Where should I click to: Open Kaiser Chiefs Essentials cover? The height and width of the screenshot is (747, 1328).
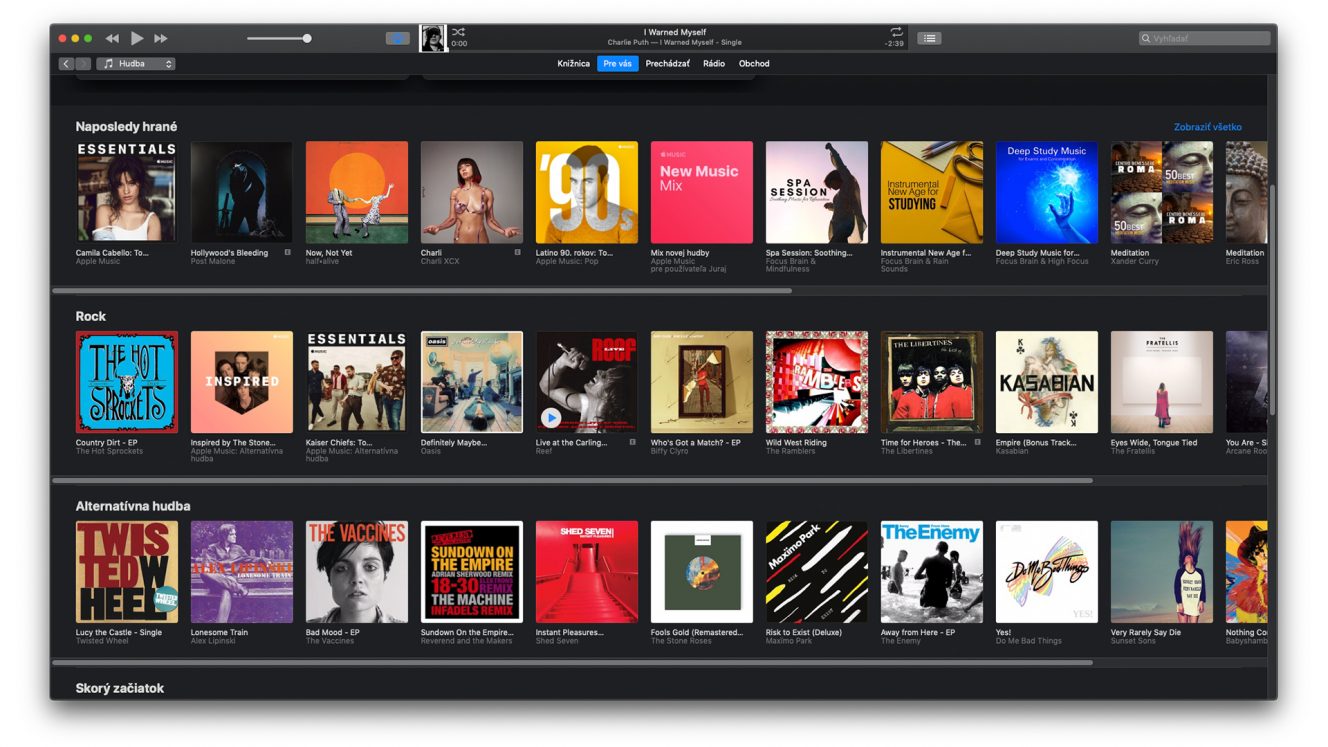click(x=357, y=382)
